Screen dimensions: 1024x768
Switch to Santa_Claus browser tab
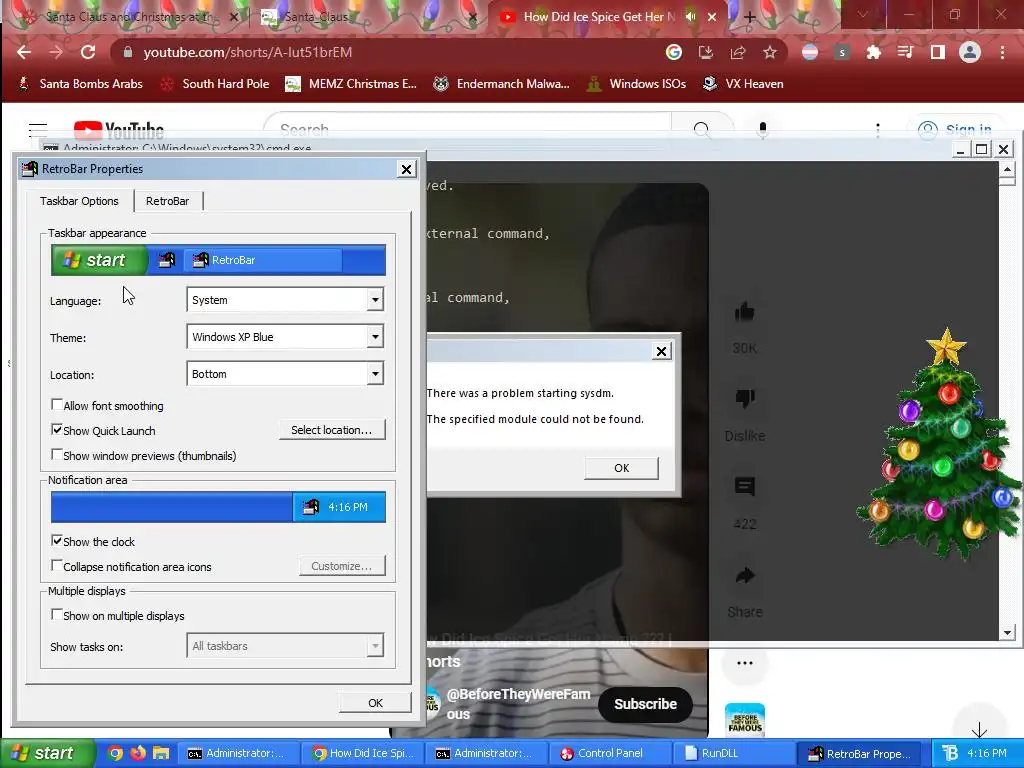coord(366,17)
